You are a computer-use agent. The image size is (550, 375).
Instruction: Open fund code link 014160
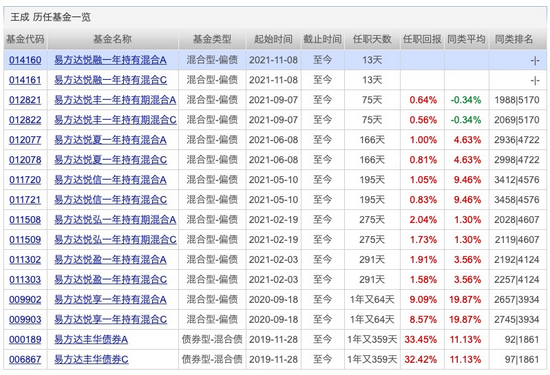[x=25, y=60]
